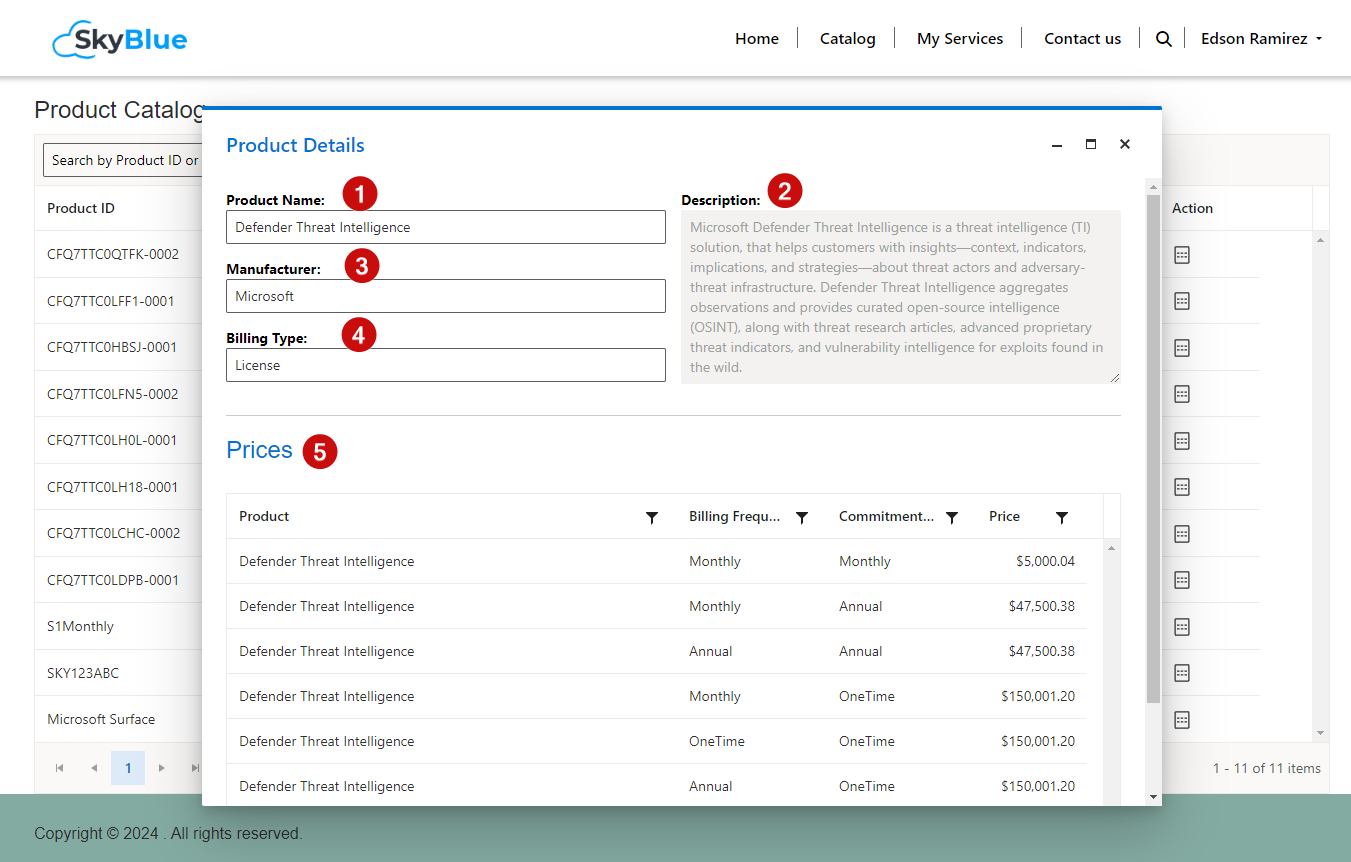This screenshot has height=862, width=1351.
Task: Open filter for Commitment column
Action: (x=952, y=517)
